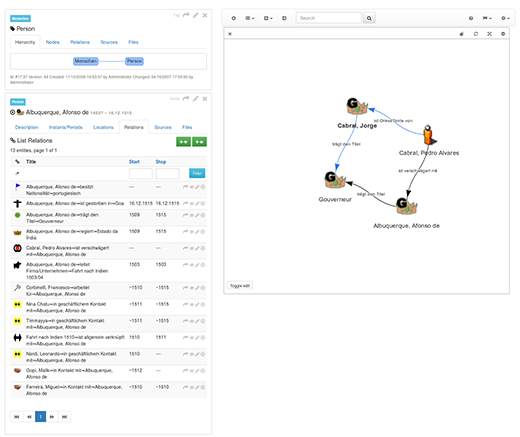Click the Gouverneur node icon in graph
The width and height of the screenshot is (520, 437).
click(335, 179)
